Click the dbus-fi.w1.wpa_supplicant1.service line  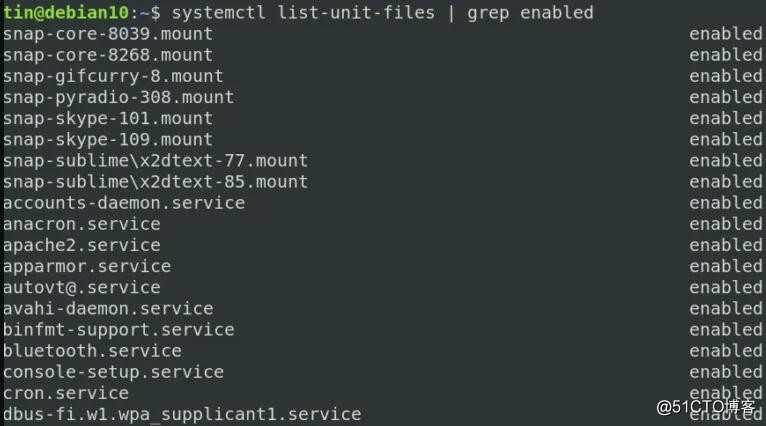tap(182, 414)
